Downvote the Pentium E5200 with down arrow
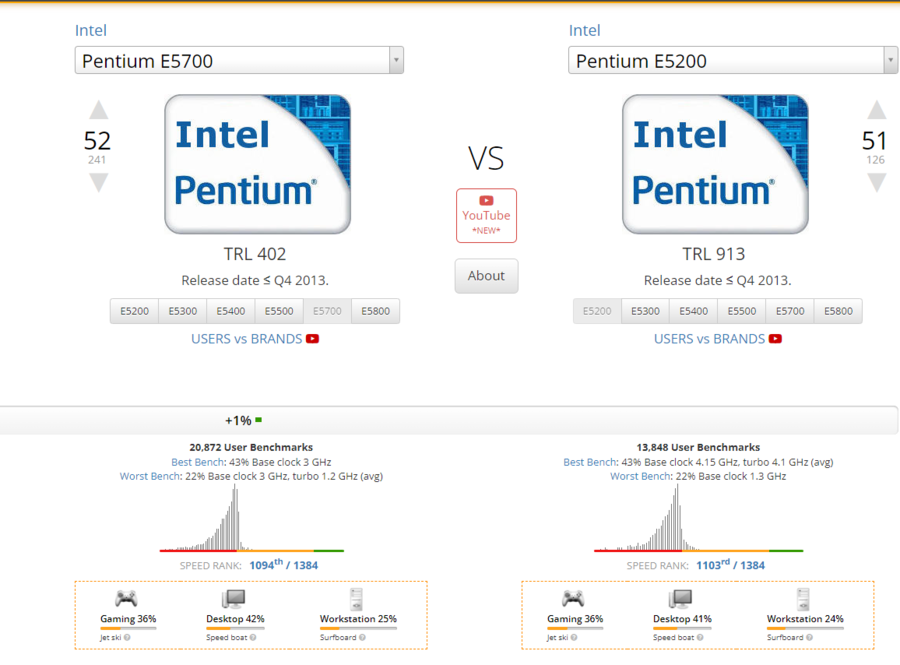The image size is (900, 665). pos(876,182)
